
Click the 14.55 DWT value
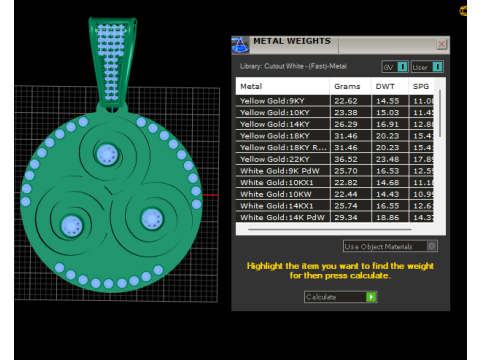pos(387,101)
